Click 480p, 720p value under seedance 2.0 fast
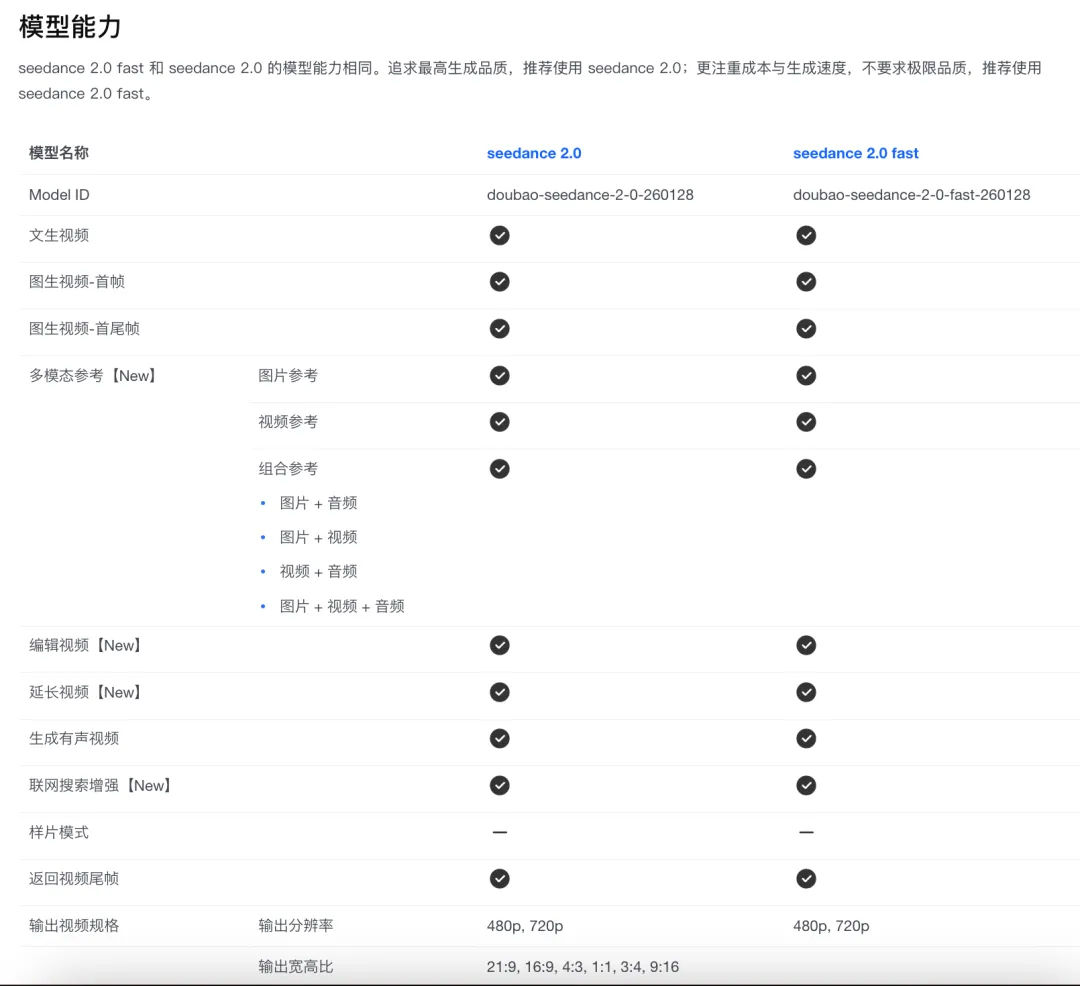The height and width of the screenshot is (986, 1080). click(831, 925)
